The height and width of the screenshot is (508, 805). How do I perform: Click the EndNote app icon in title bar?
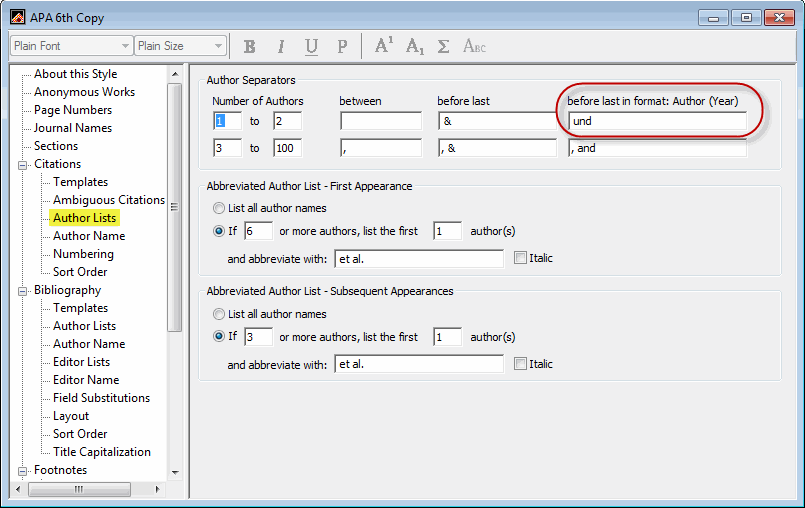18,17
